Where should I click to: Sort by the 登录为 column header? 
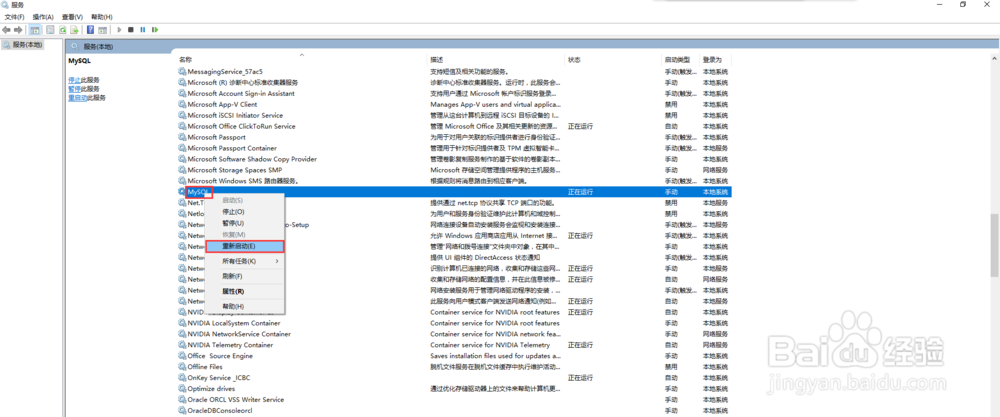(x=716, y=60)
